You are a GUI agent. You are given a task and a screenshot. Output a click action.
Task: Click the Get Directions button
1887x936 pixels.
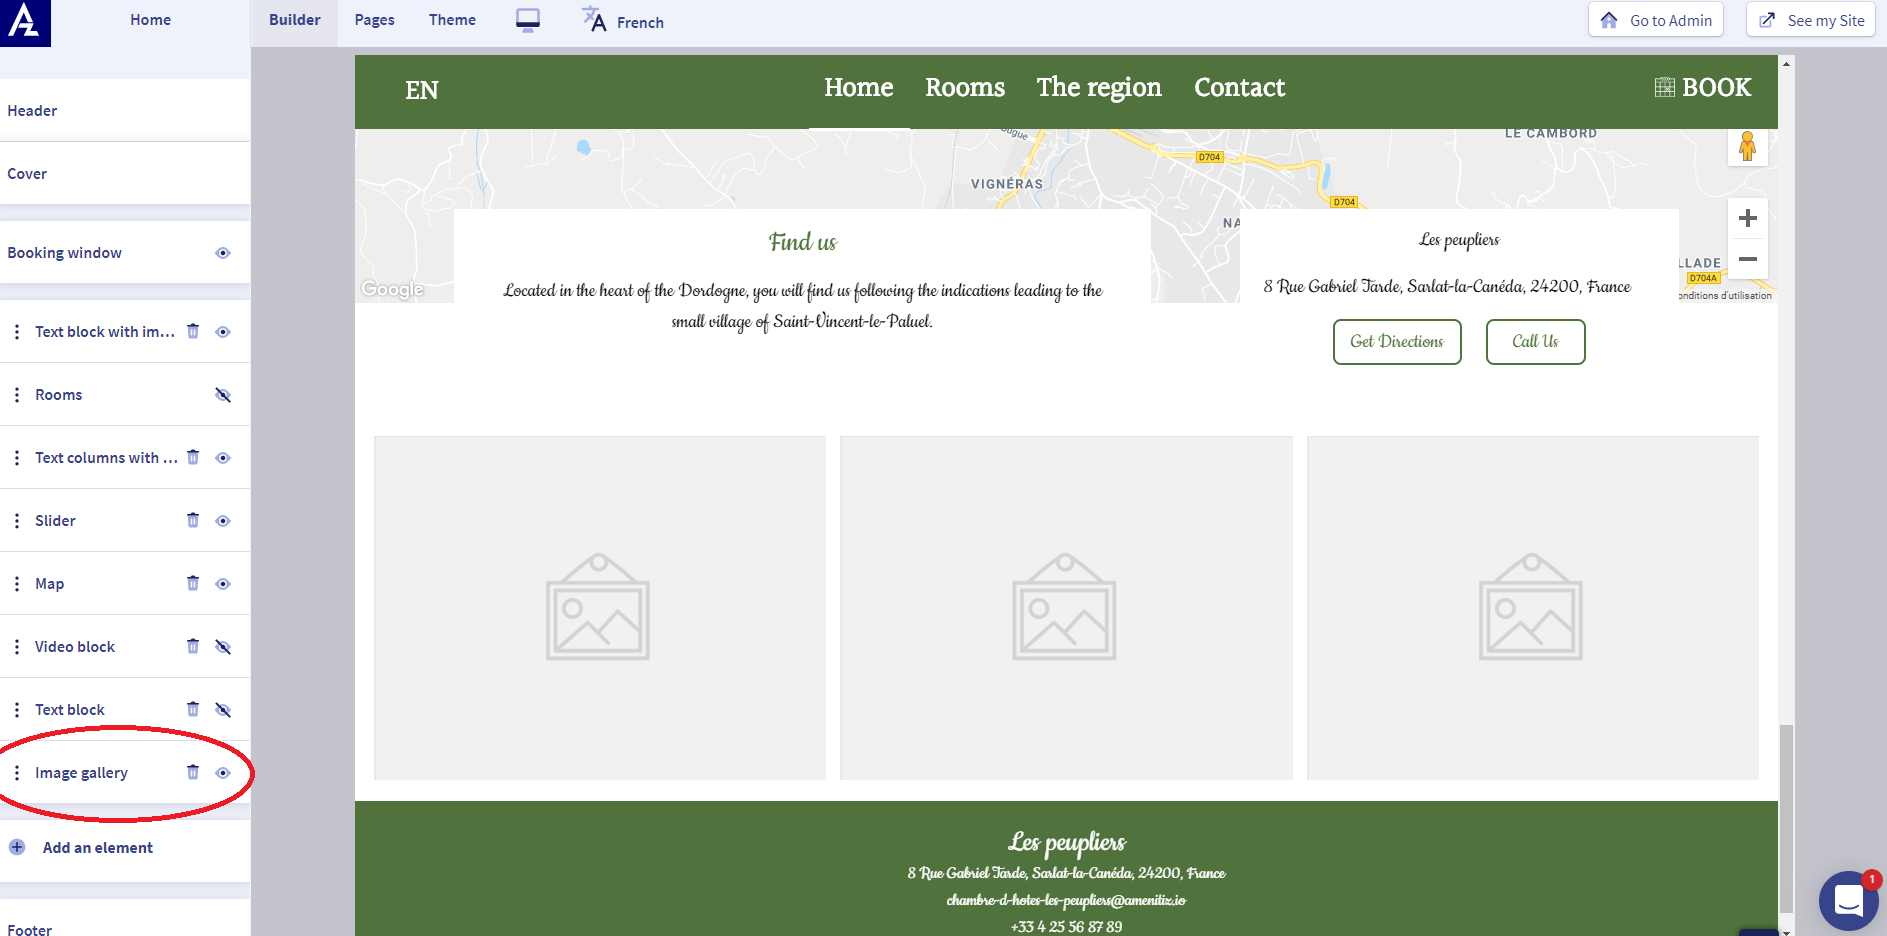pos(1397,342)
